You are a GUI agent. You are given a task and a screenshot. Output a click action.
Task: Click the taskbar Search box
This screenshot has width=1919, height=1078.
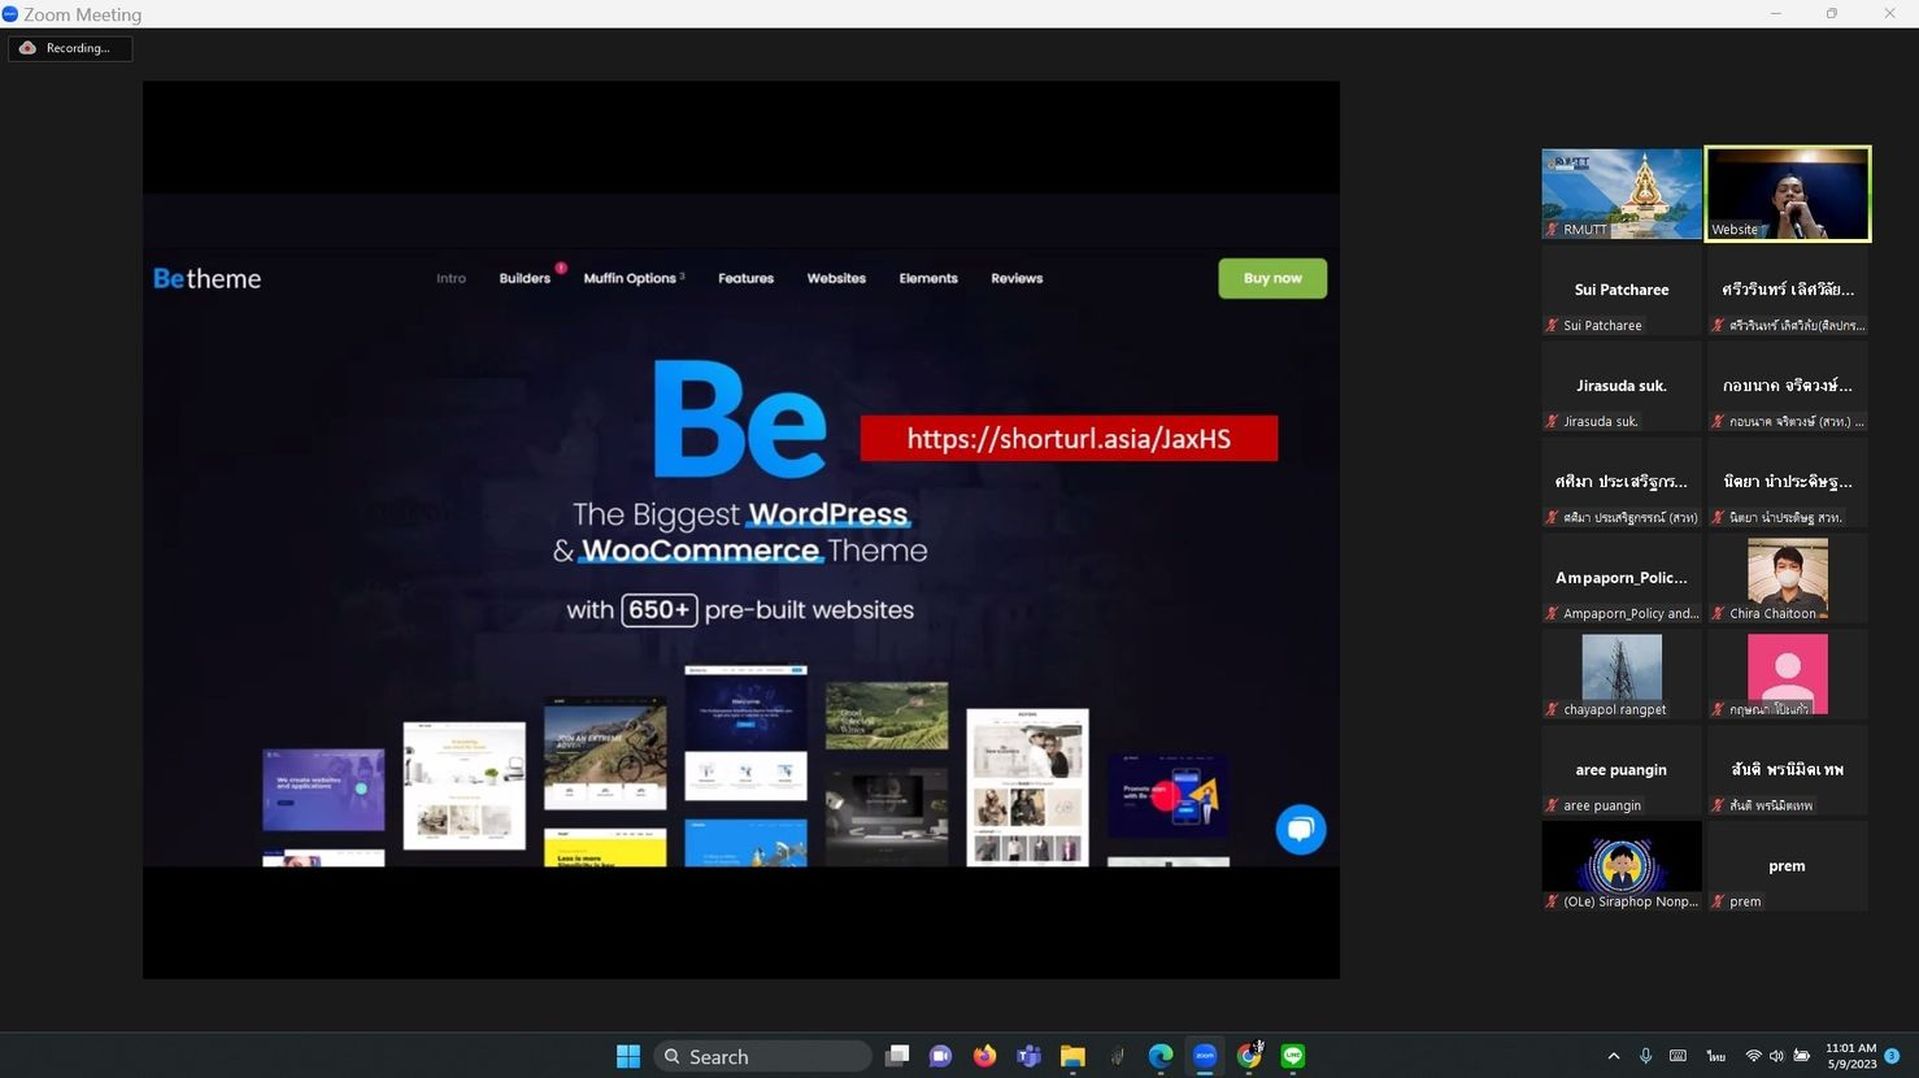point(762,1056)
